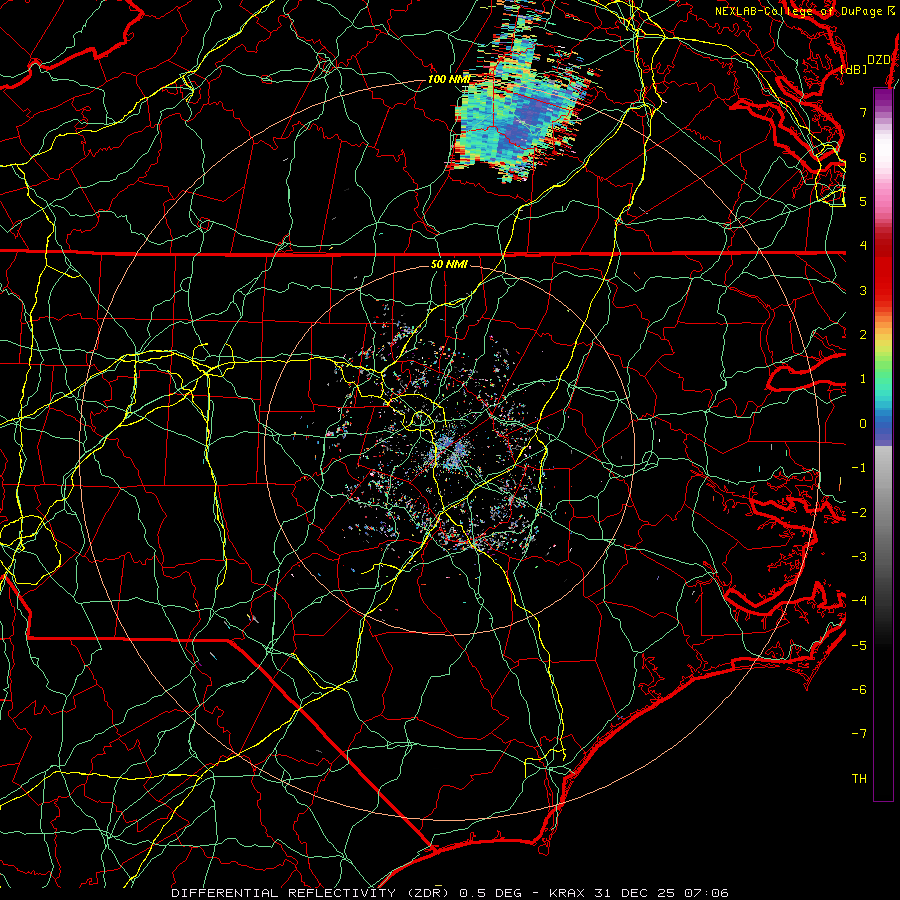This screenshot has height=900, width=900.
Task: Click the 50 NMI range ring label
Action: point(449,264)
